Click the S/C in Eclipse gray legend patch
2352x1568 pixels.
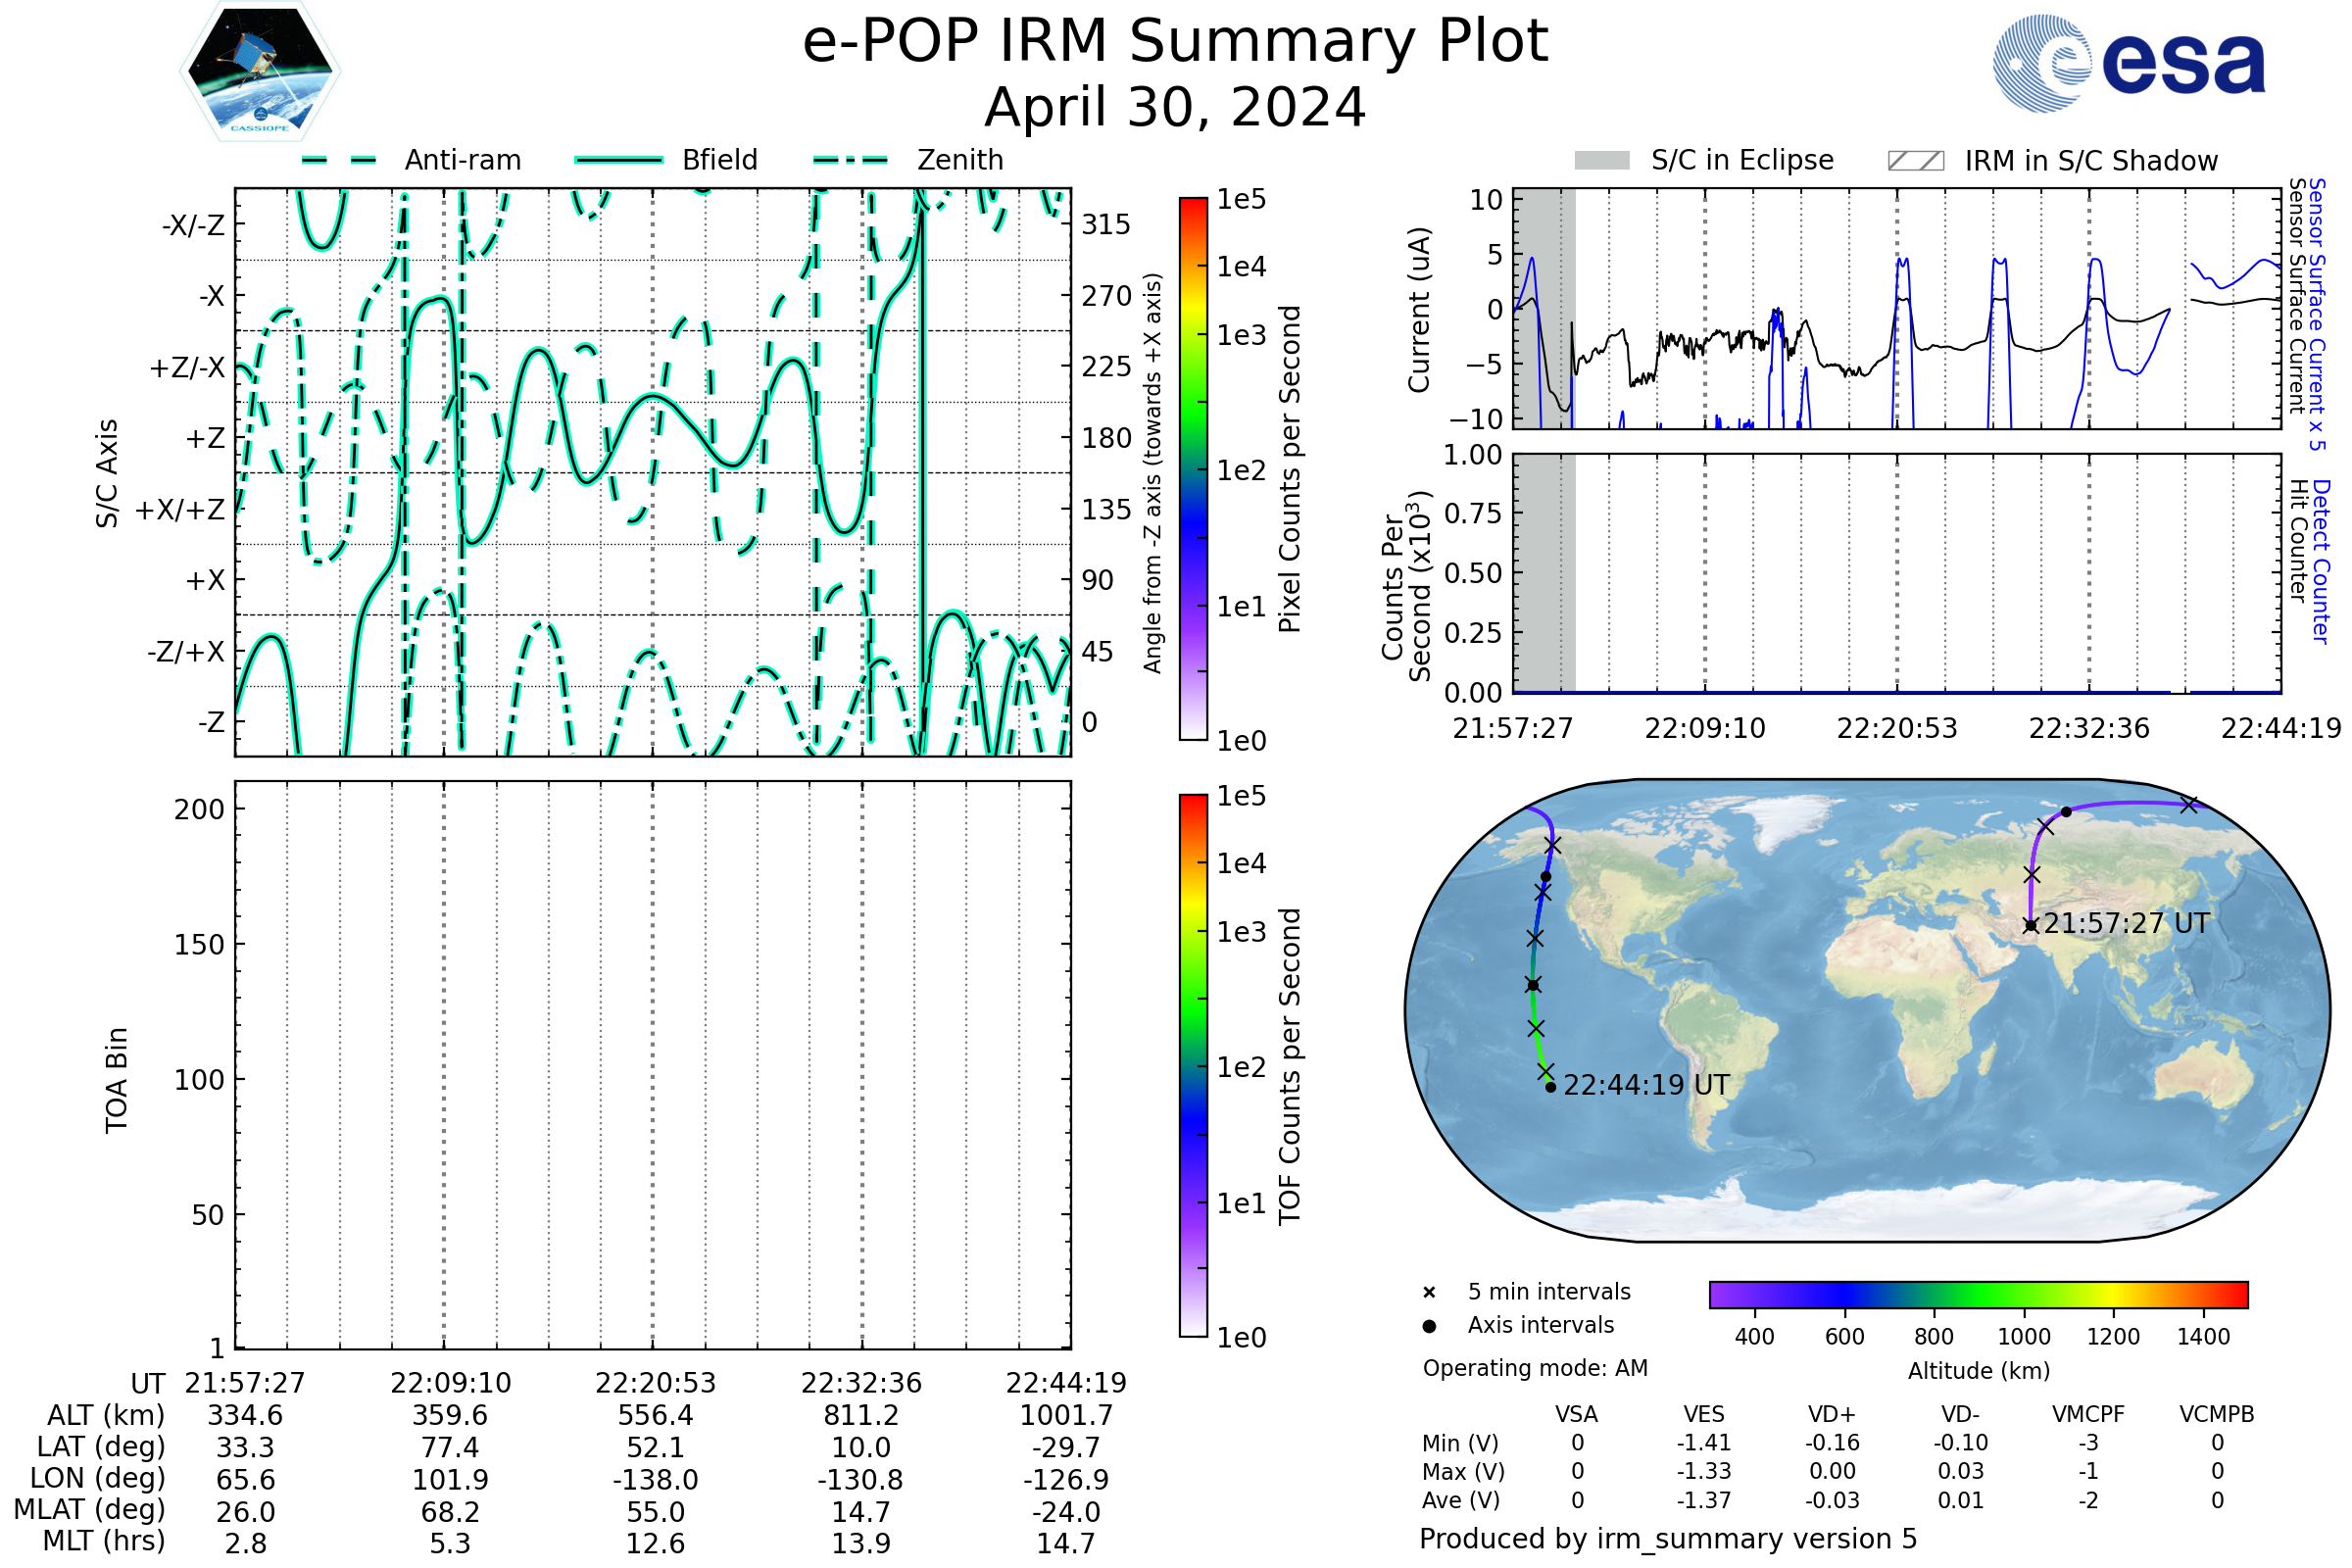pos(1601,161)
